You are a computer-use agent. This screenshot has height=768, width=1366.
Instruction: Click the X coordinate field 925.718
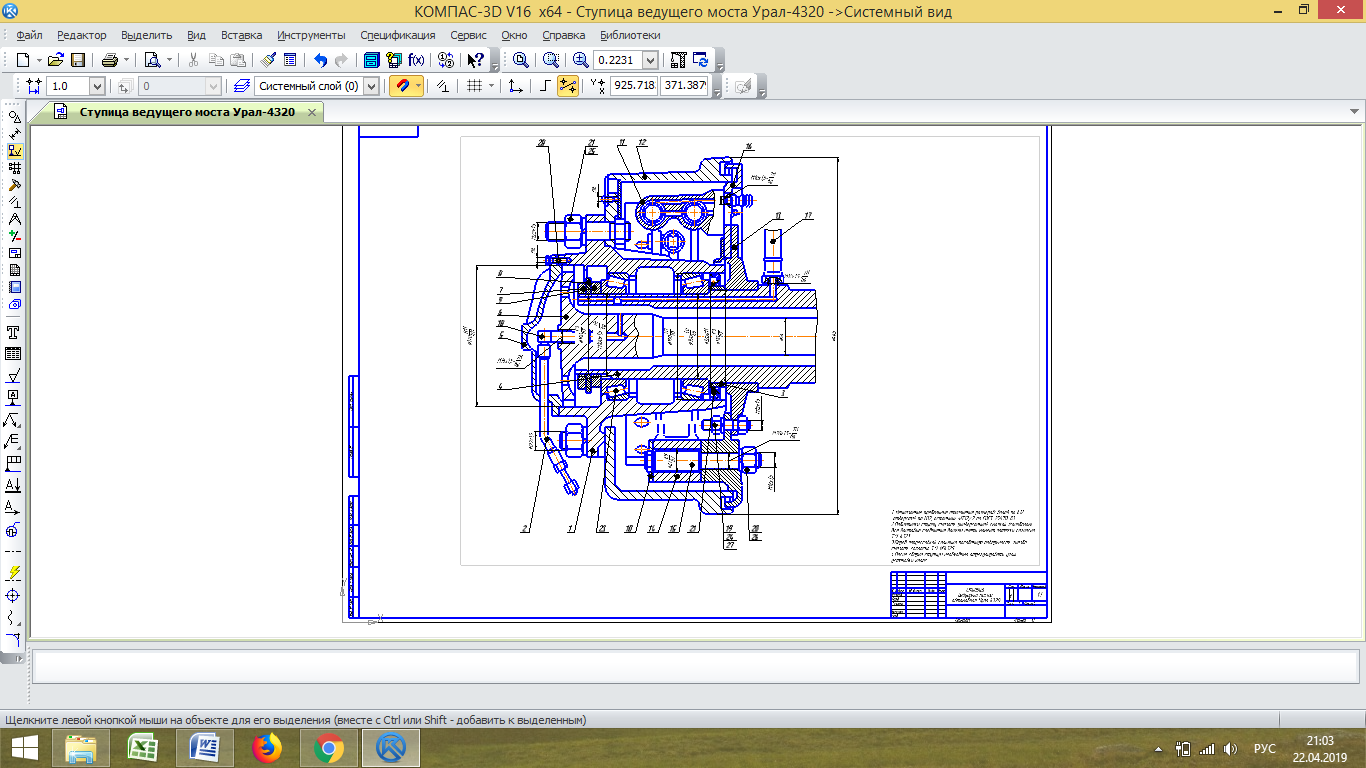(x=634, y=86)
